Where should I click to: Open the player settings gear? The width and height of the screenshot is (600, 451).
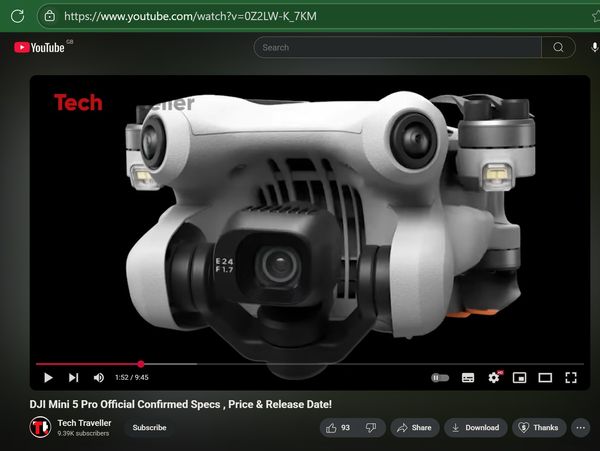point(494,378)
